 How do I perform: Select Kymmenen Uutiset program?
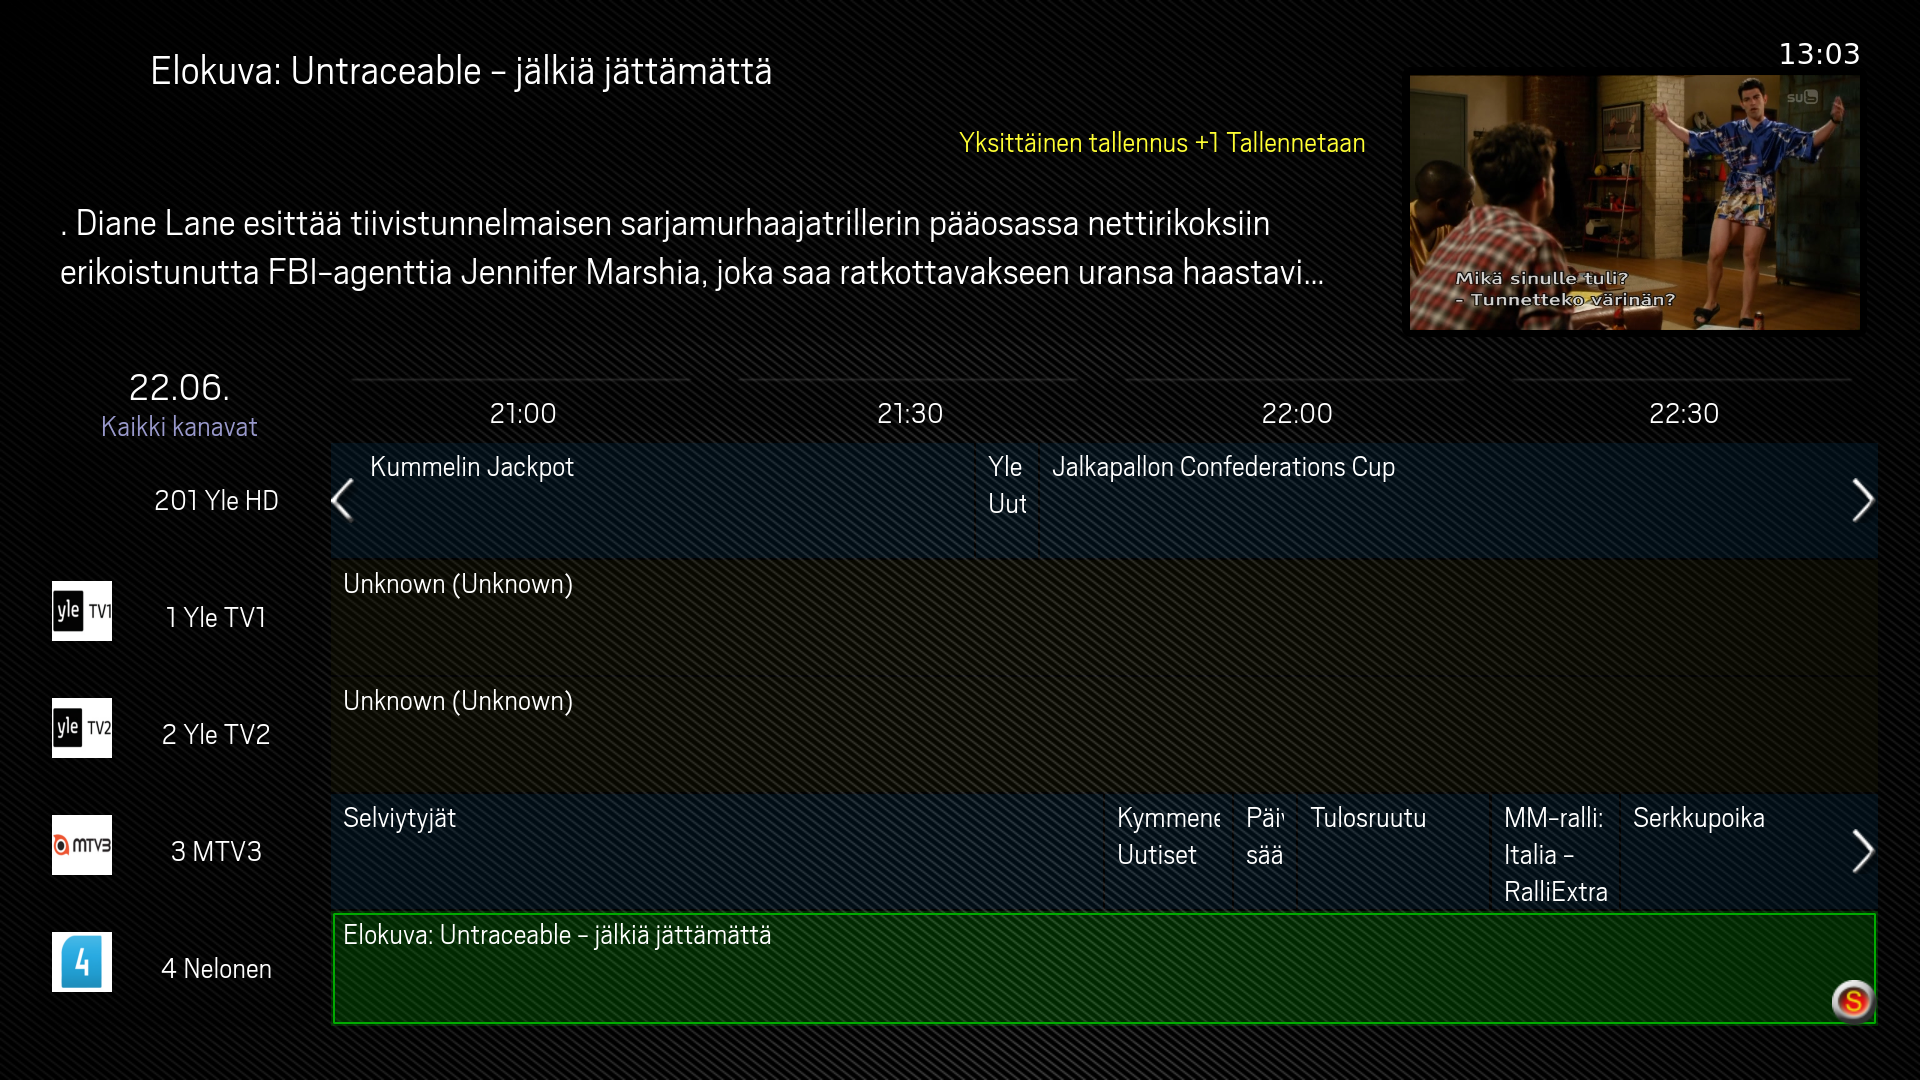point(1168,851)
